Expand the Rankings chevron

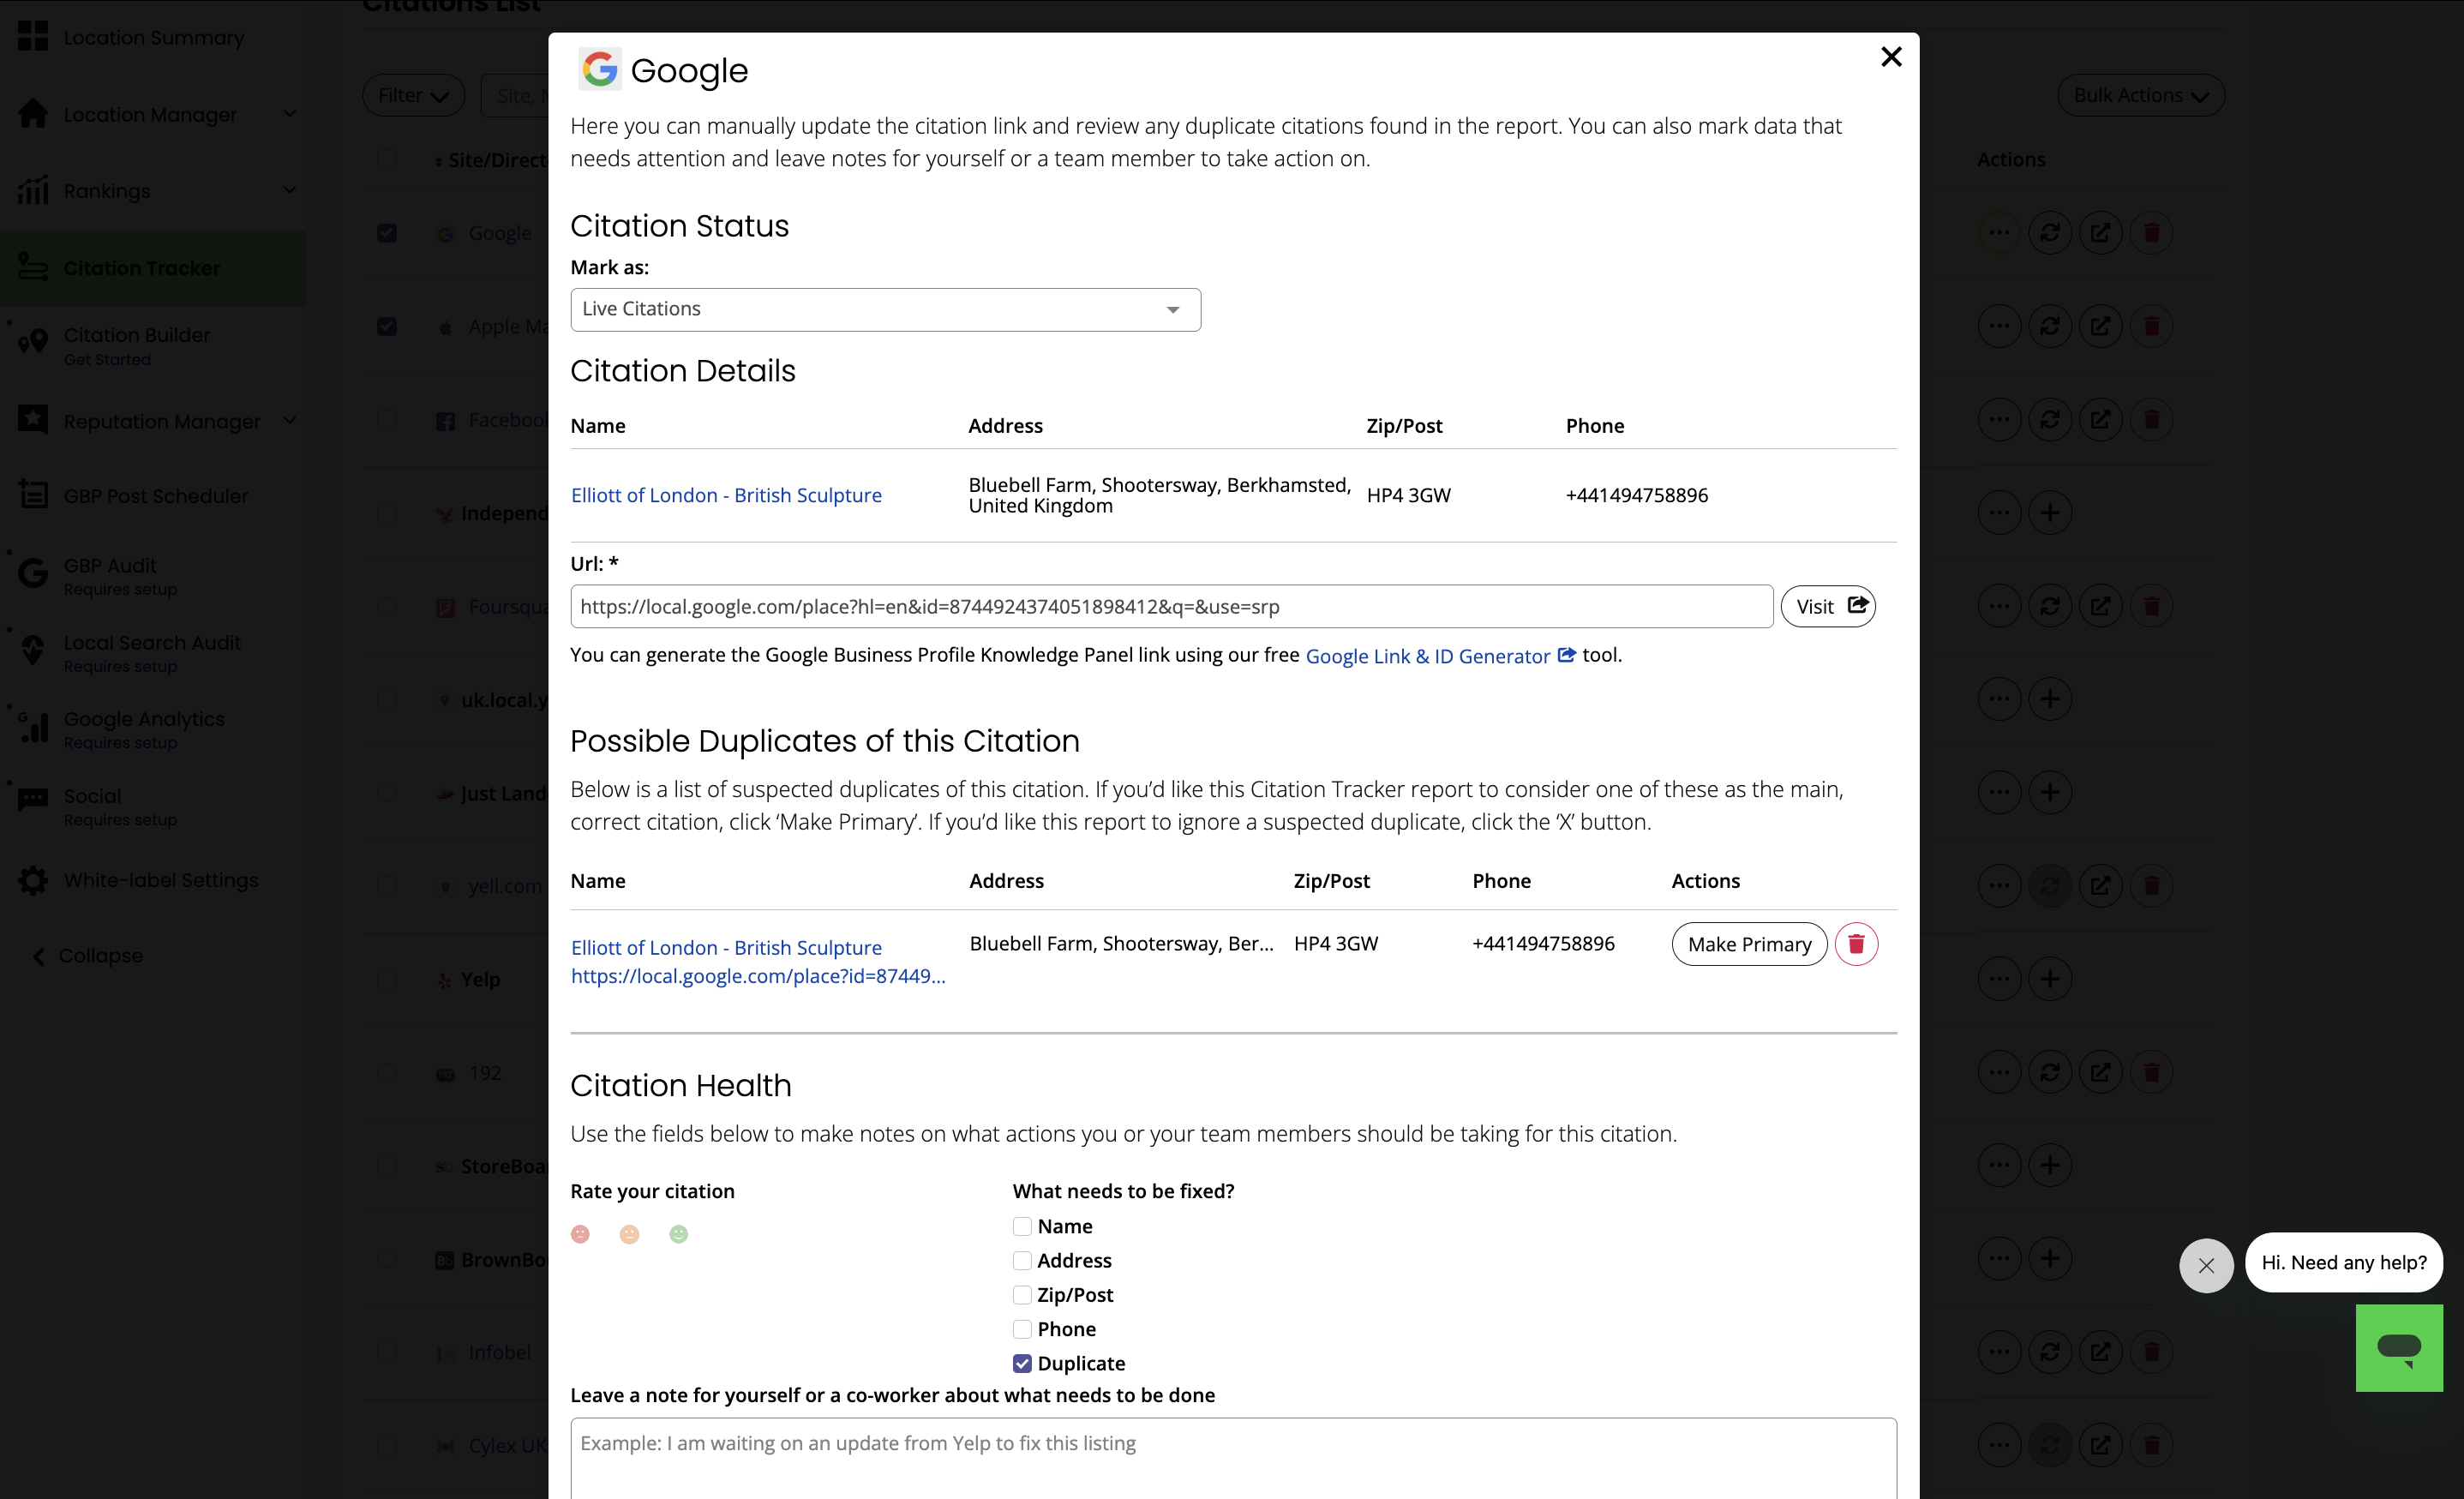(x=290, y=190)
